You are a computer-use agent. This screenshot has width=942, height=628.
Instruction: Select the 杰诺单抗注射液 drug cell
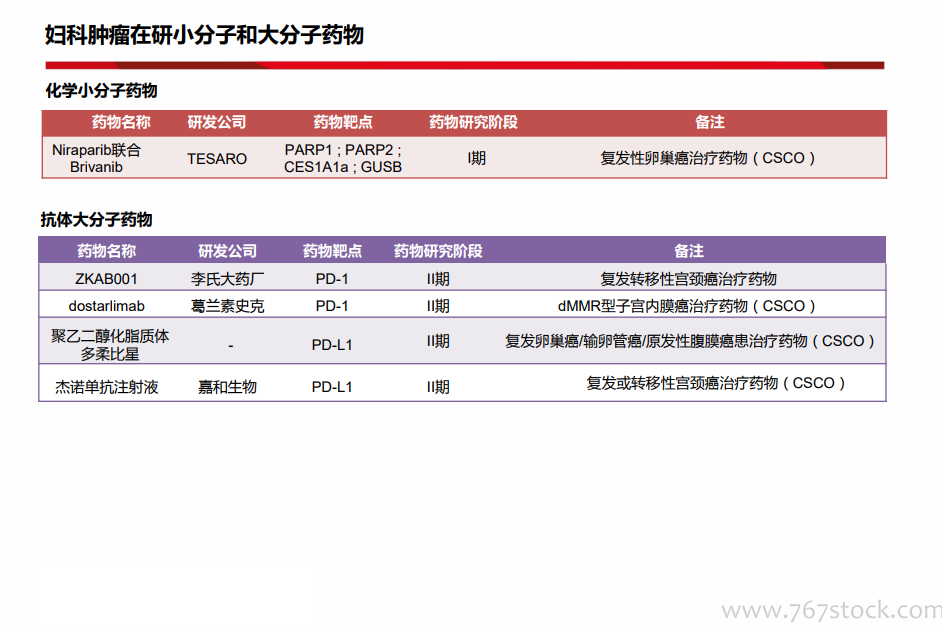click(106, 387)
